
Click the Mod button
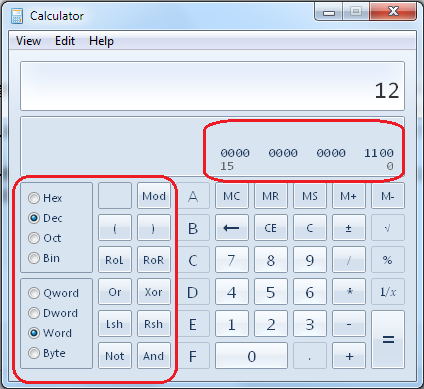point(154,196)
